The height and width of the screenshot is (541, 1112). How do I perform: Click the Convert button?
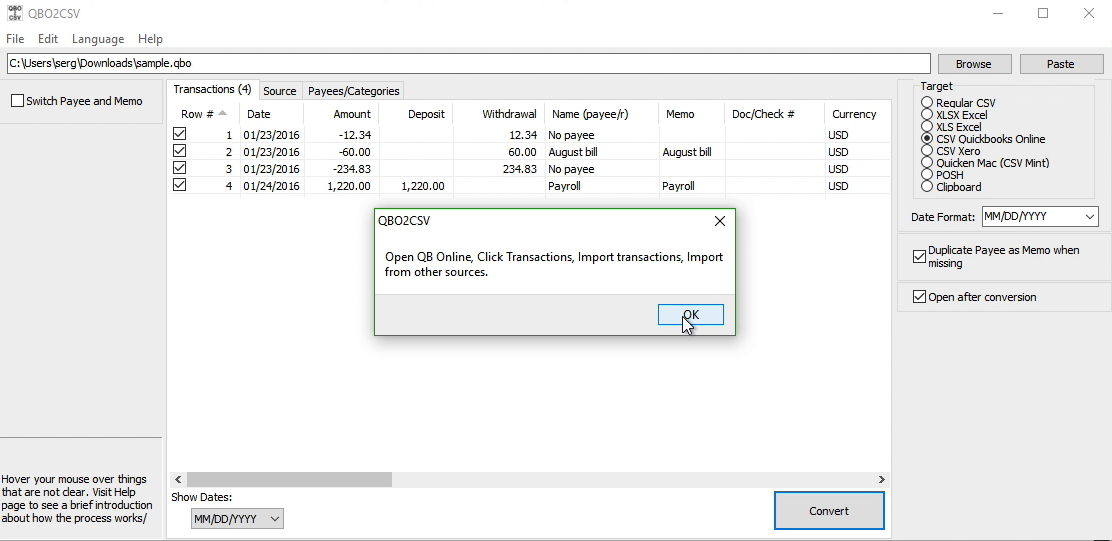[x=829, y=511]
